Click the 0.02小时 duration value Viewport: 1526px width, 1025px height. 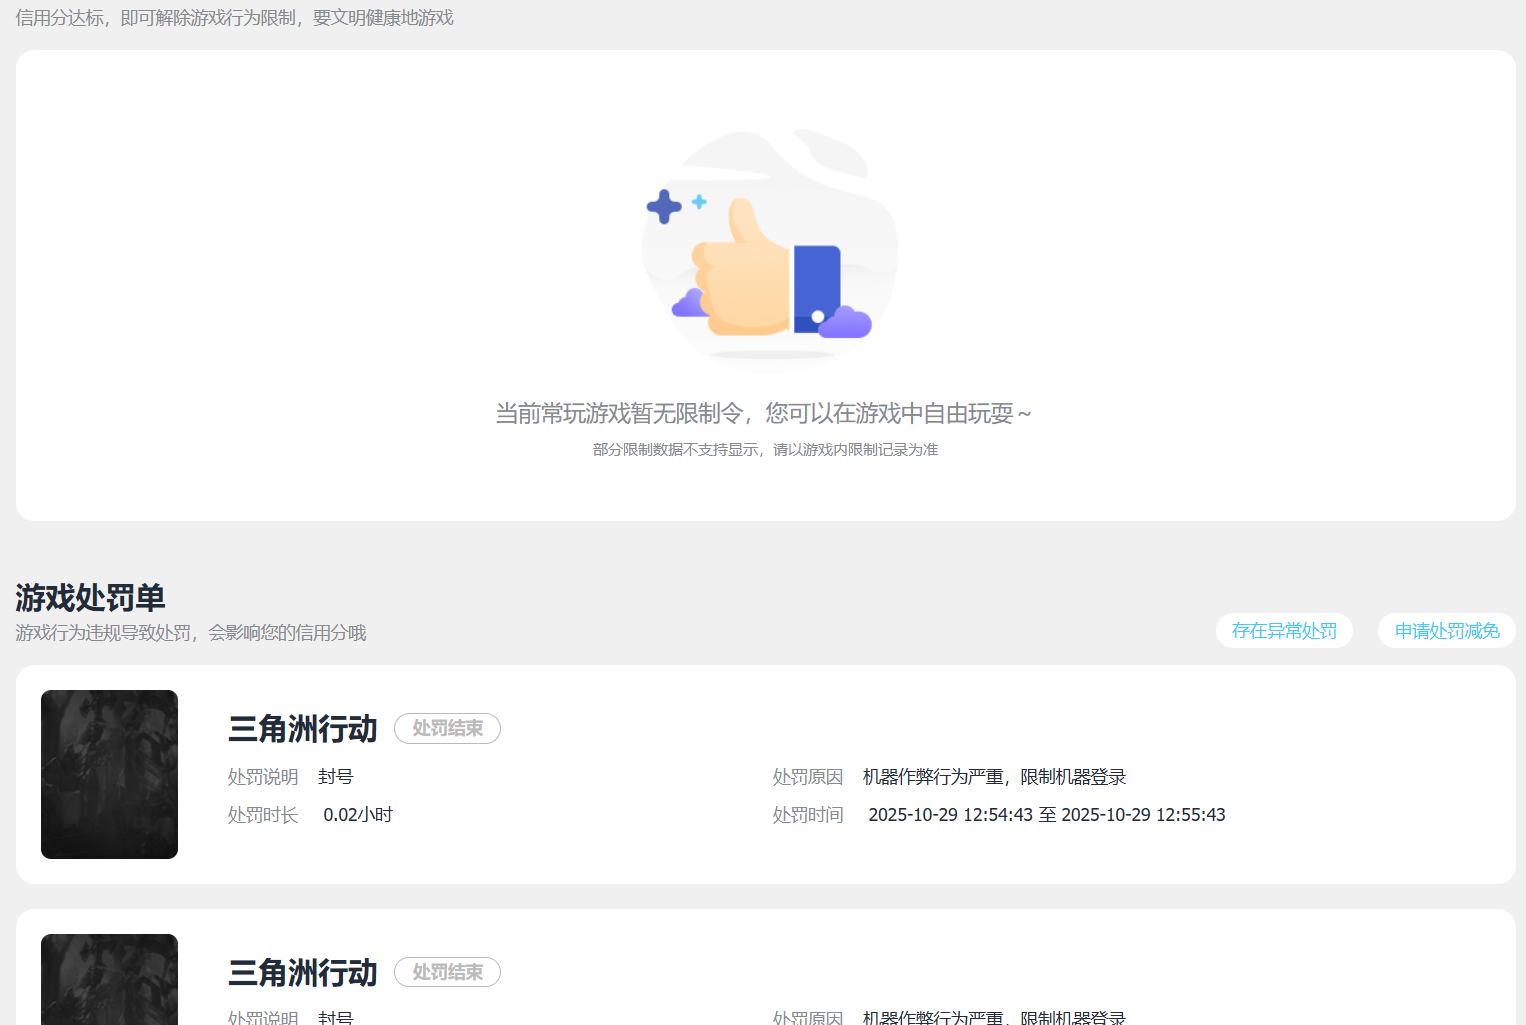point(358,815)
